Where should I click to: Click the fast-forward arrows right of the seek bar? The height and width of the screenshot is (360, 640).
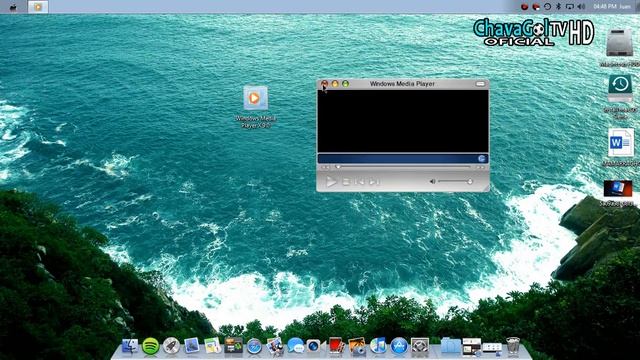pyautogui.click(x=480, y=167)
